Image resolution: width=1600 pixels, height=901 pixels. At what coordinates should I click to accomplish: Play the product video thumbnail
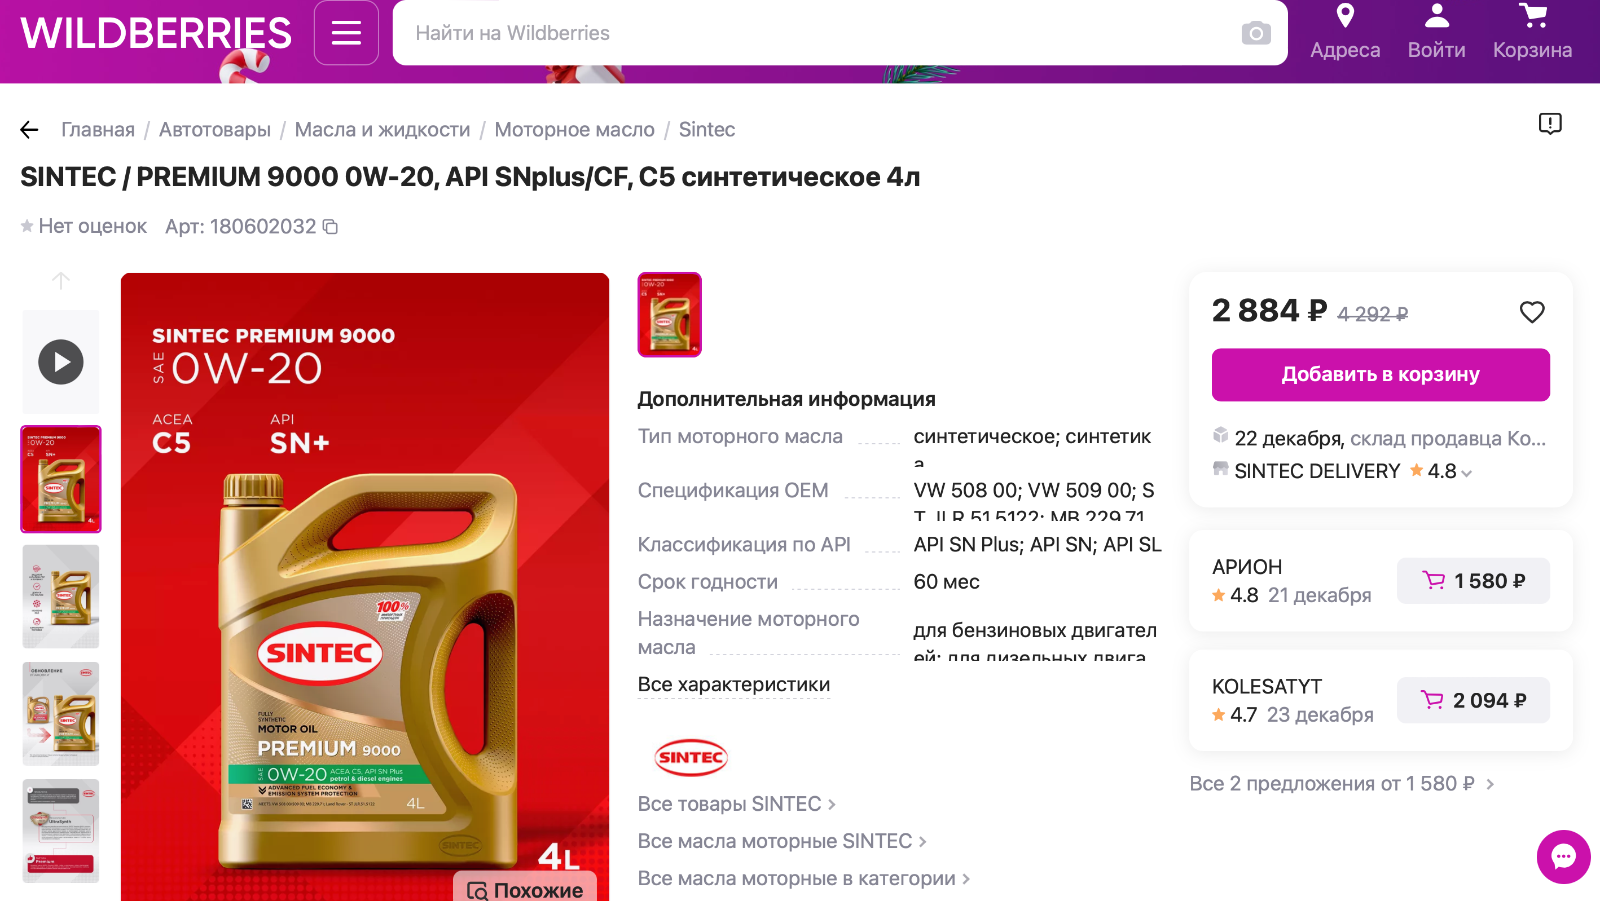[x=61, y=362]
